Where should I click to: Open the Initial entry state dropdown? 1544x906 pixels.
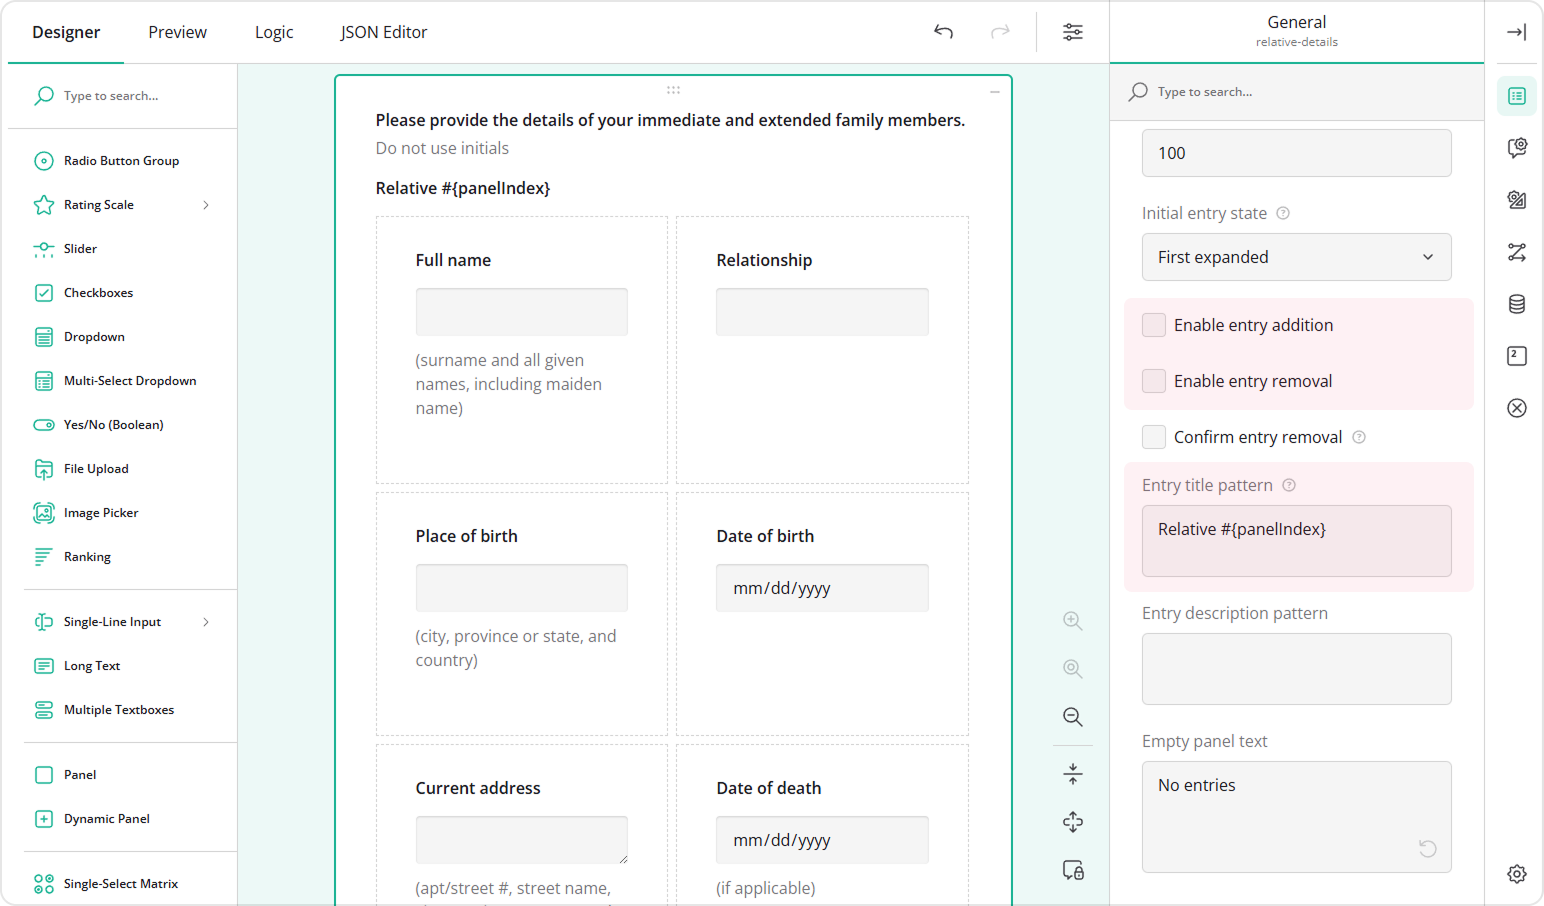point(1296,257)
